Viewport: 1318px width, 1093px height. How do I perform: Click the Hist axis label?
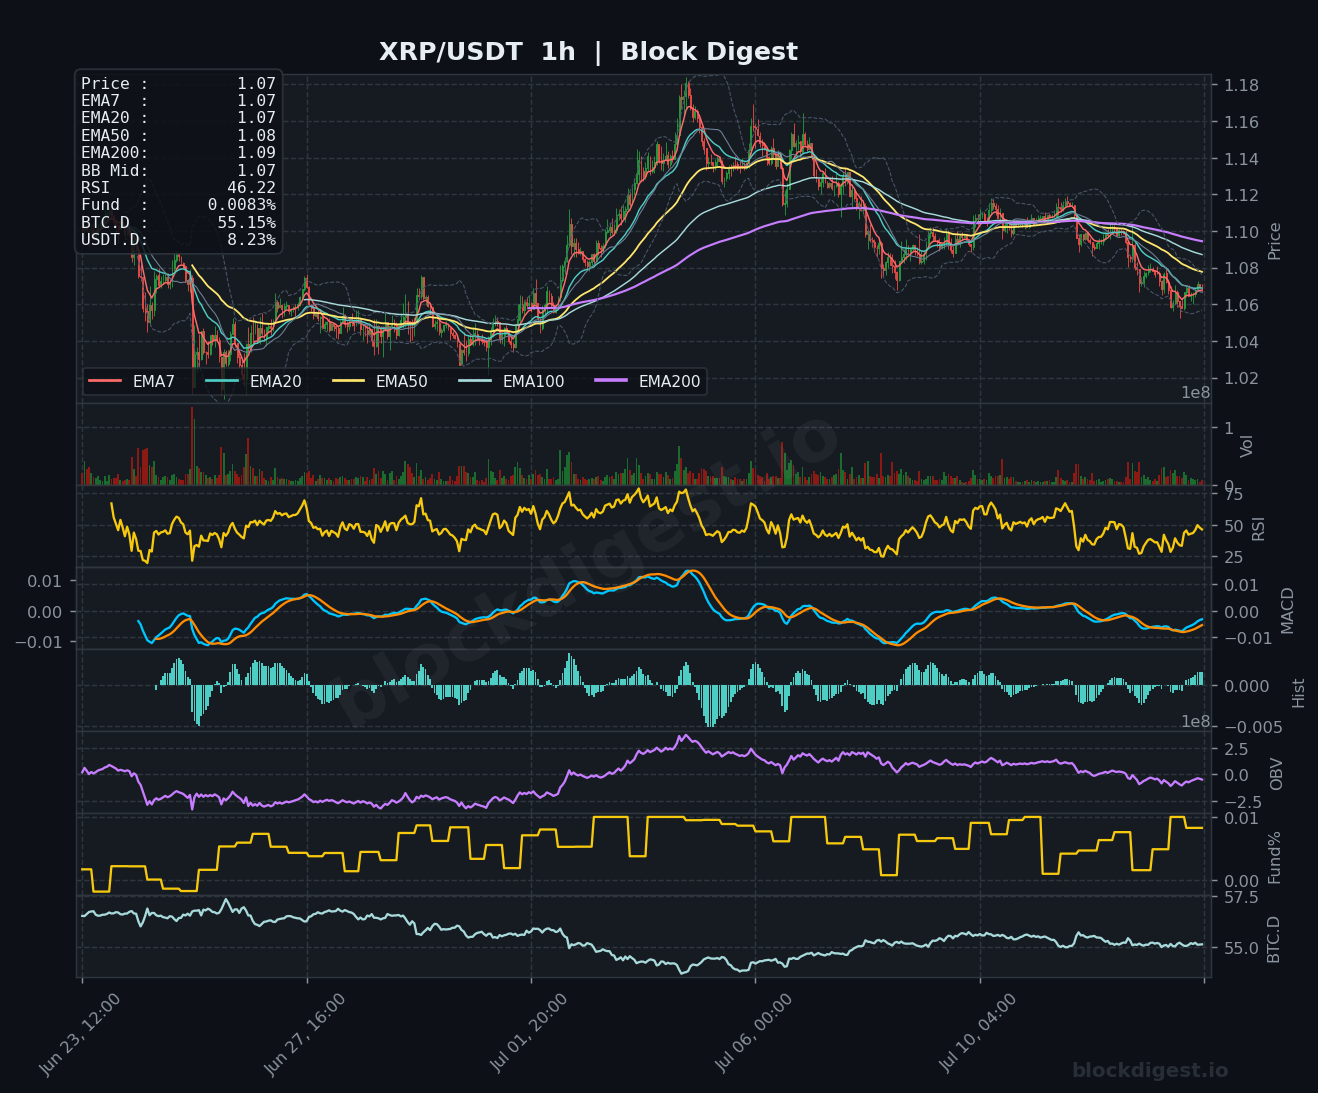(x=1298, y=692)
